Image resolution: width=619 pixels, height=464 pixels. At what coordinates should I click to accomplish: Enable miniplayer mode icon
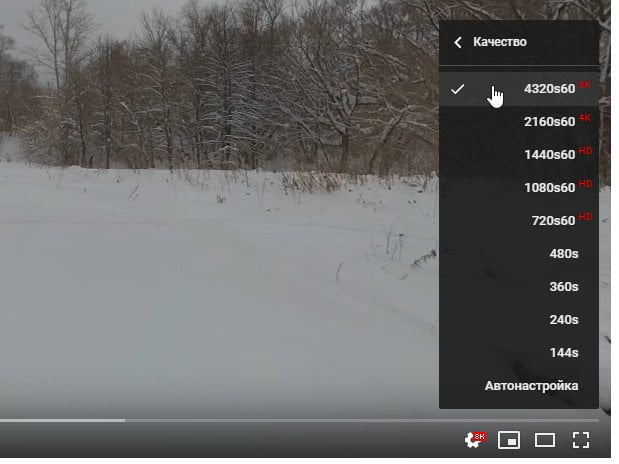(508, 440)
